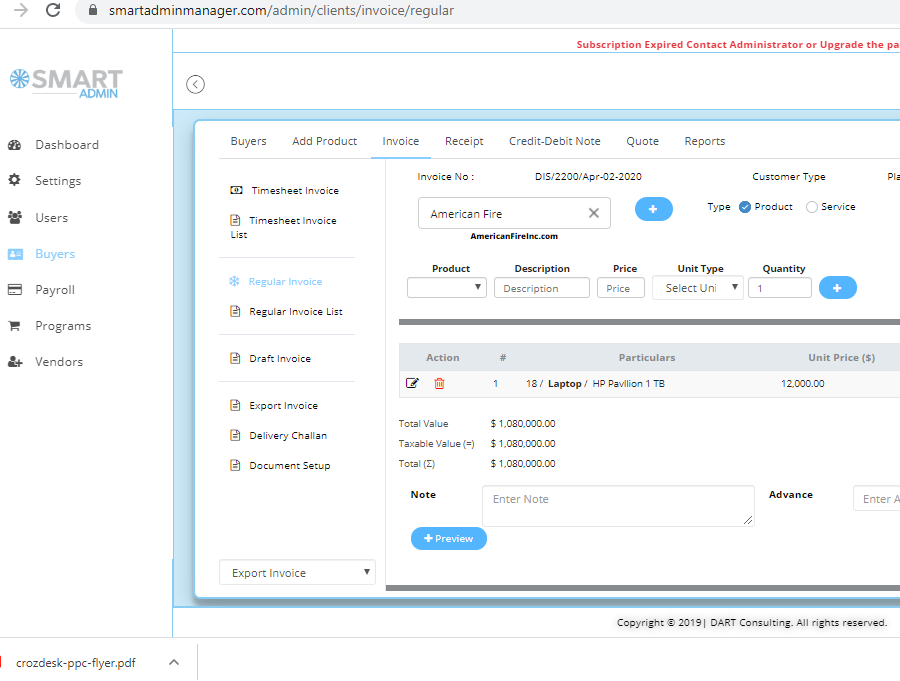Screen dimensions: 900x681
Task: Expand the Export Invoice dropdown at bottom
Action: point(297,572)
